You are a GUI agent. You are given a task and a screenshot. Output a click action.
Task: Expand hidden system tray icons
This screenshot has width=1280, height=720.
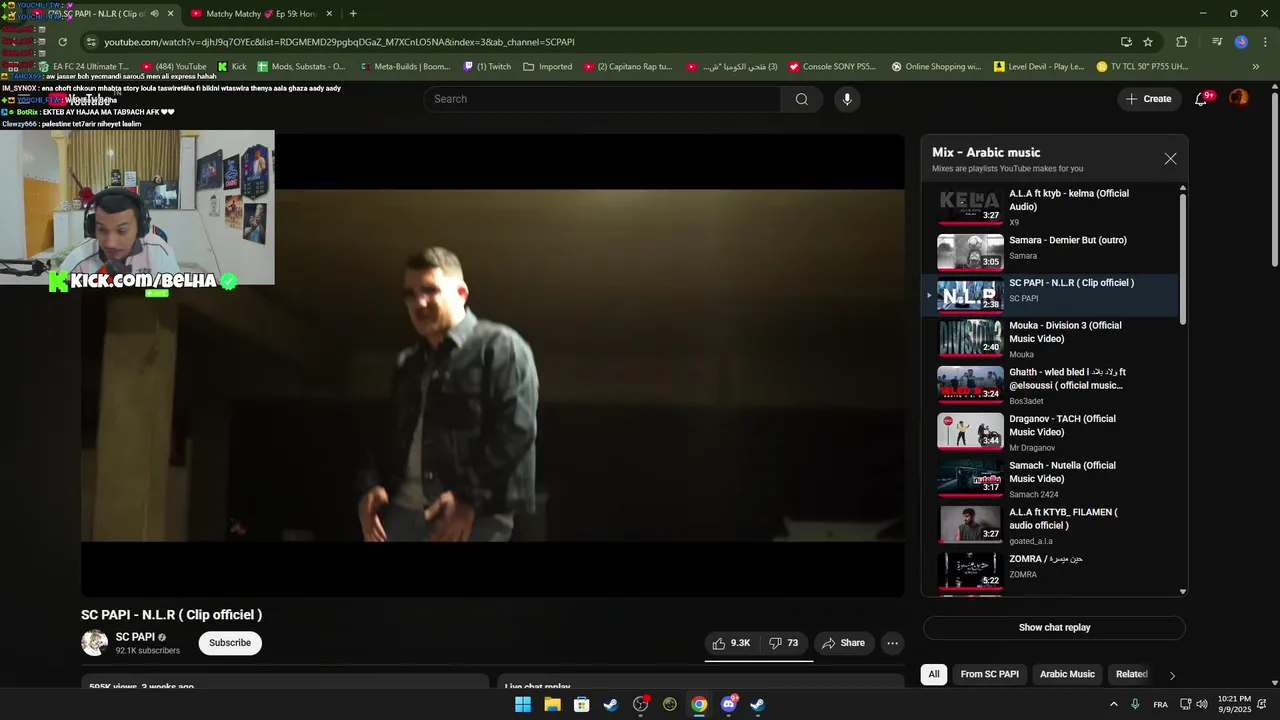1112,704
